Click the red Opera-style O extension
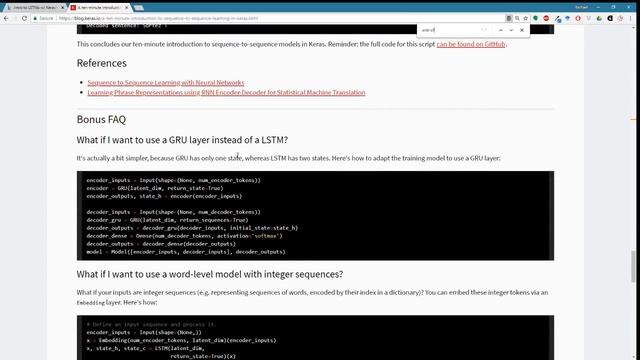This screenshot has height=360, width=640. (578, 18)
